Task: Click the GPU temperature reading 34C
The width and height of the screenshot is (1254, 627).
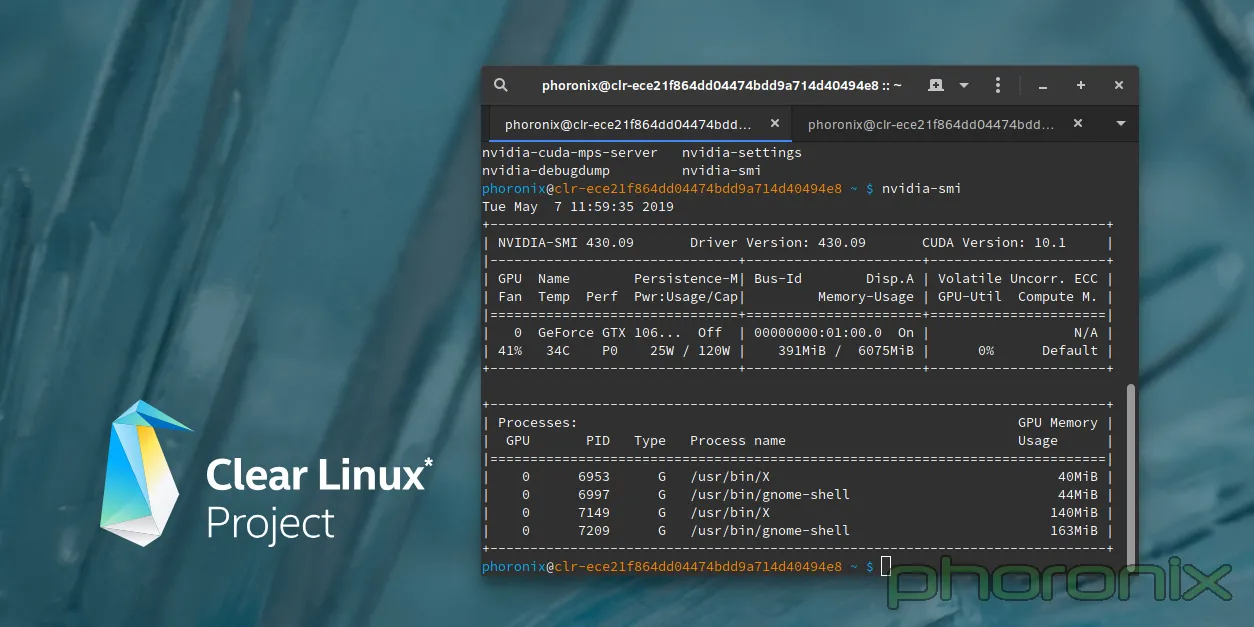Action: pos(558,350)
